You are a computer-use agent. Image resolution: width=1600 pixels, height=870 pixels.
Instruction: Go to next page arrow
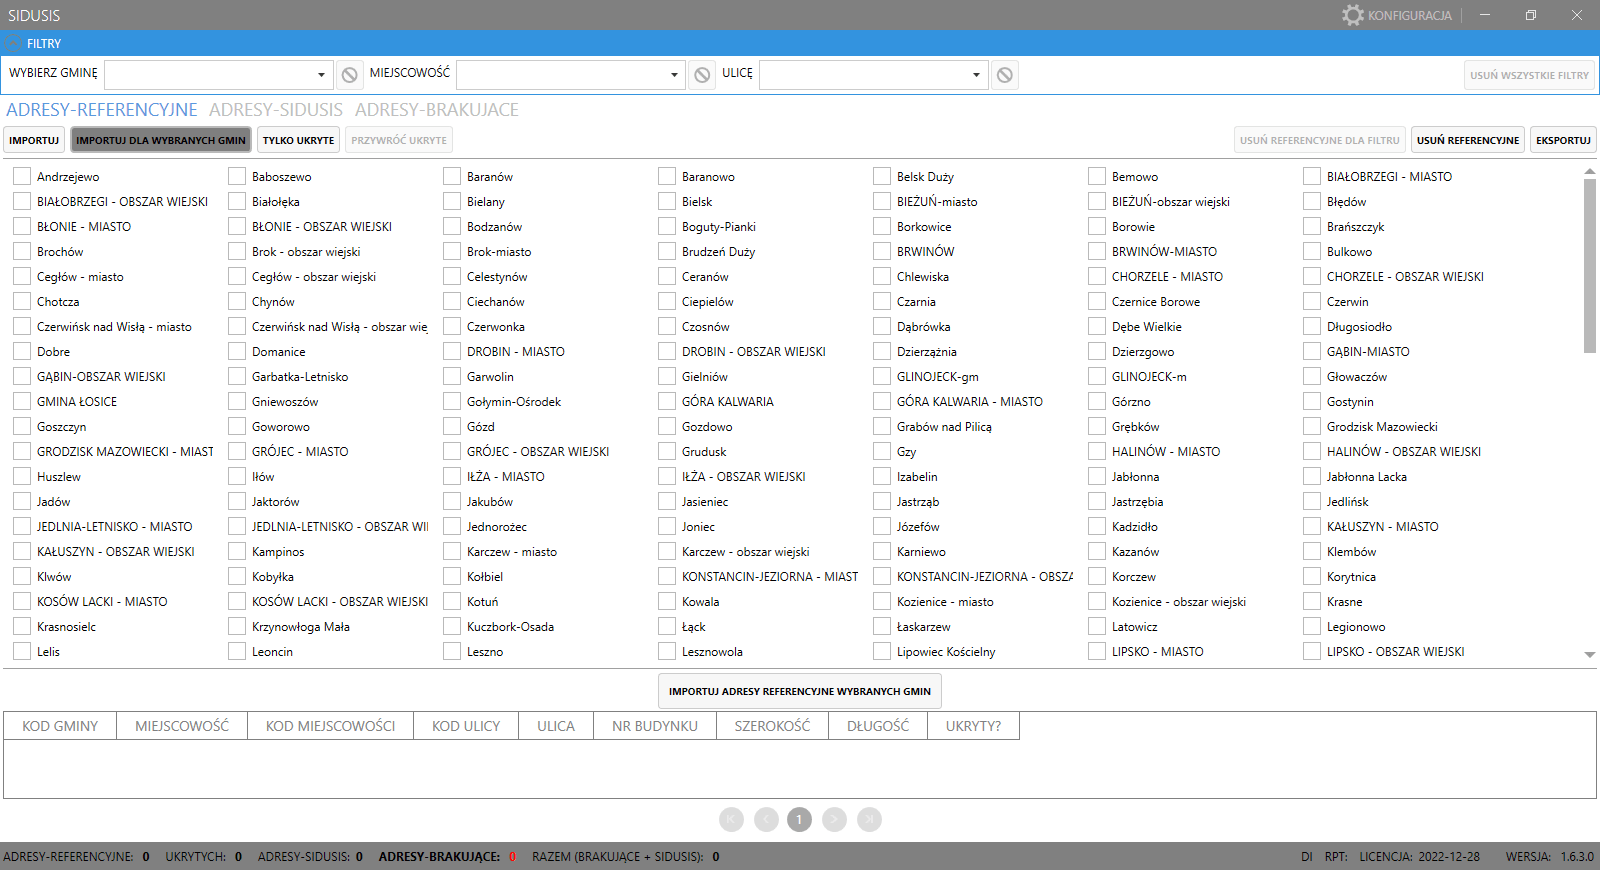(x=834, y=820)
